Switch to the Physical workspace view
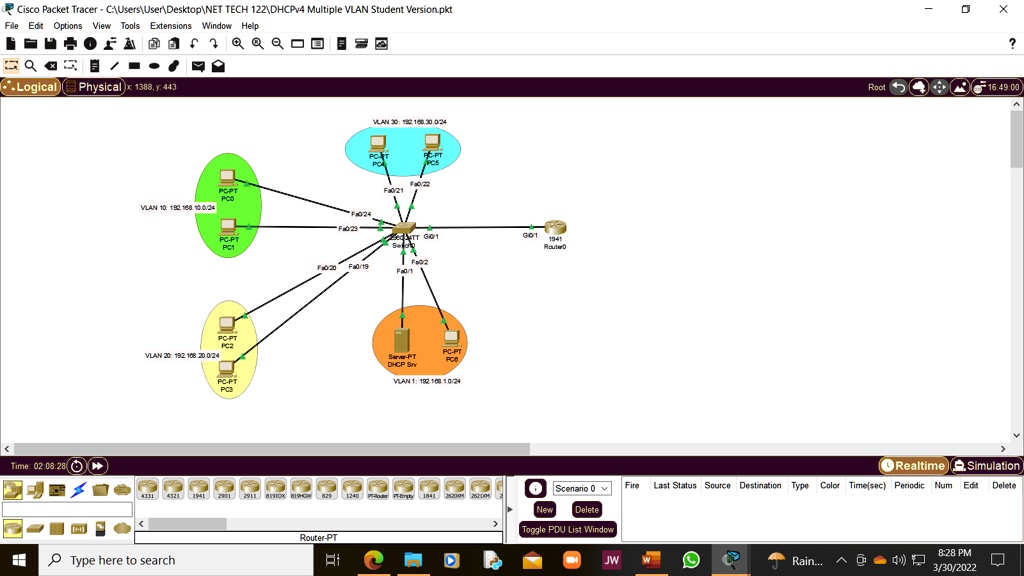This screenshot has width=1024, height=576. click(x=93, y=86)
